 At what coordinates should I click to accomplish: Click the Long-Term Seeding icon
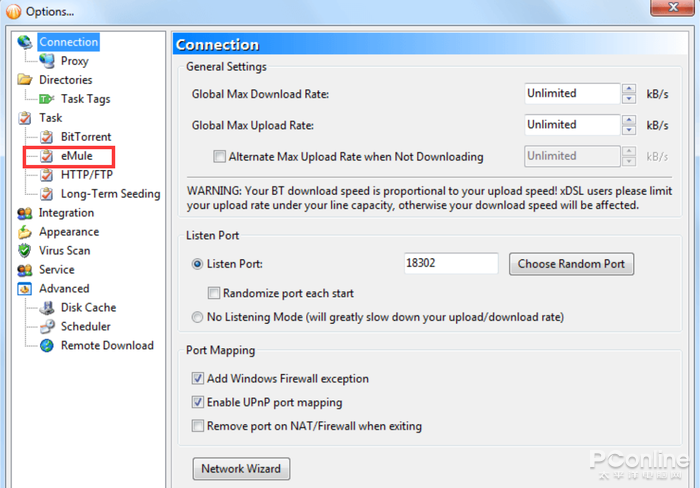(46, 194)
